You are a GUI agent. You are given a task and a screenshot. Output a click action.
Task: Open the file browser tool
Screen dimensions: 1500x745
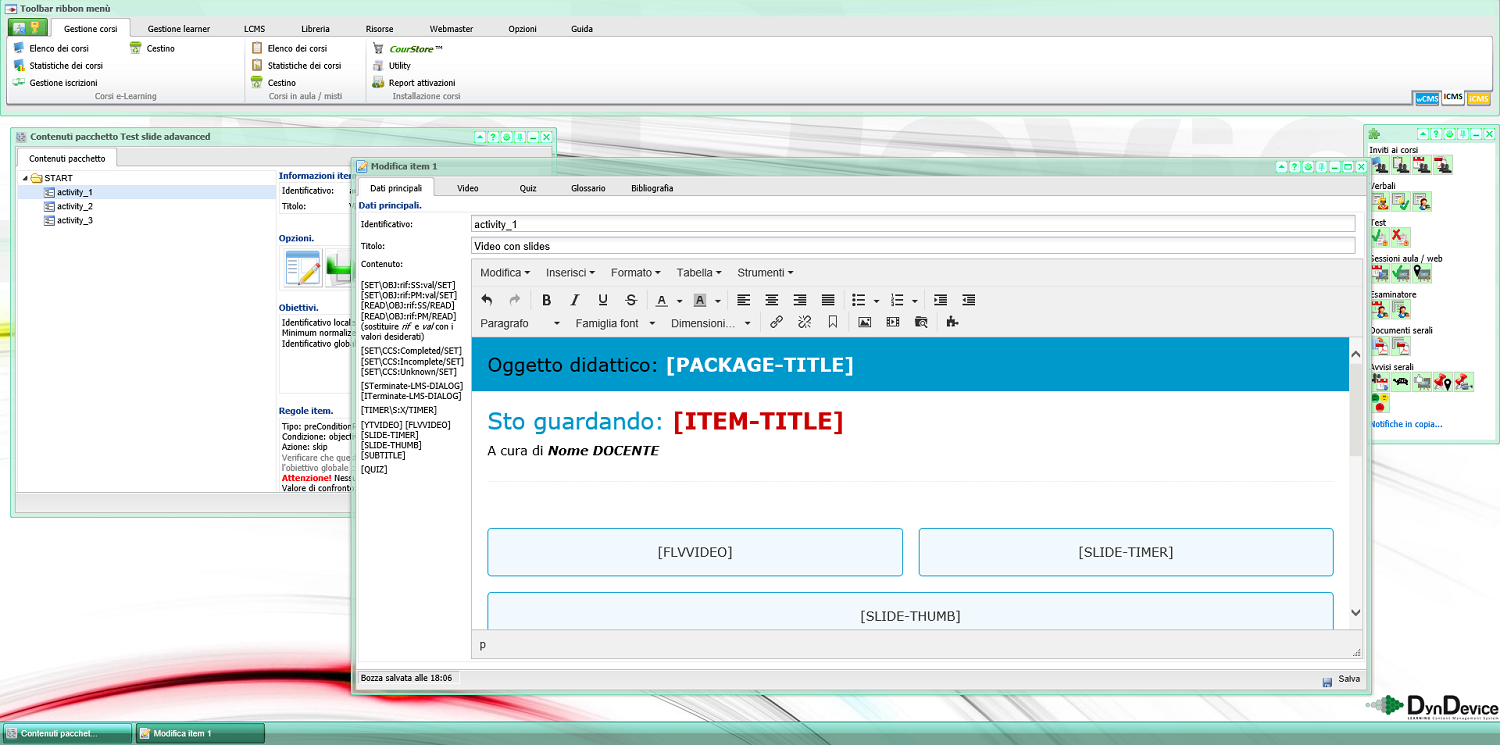click(921, 322)
